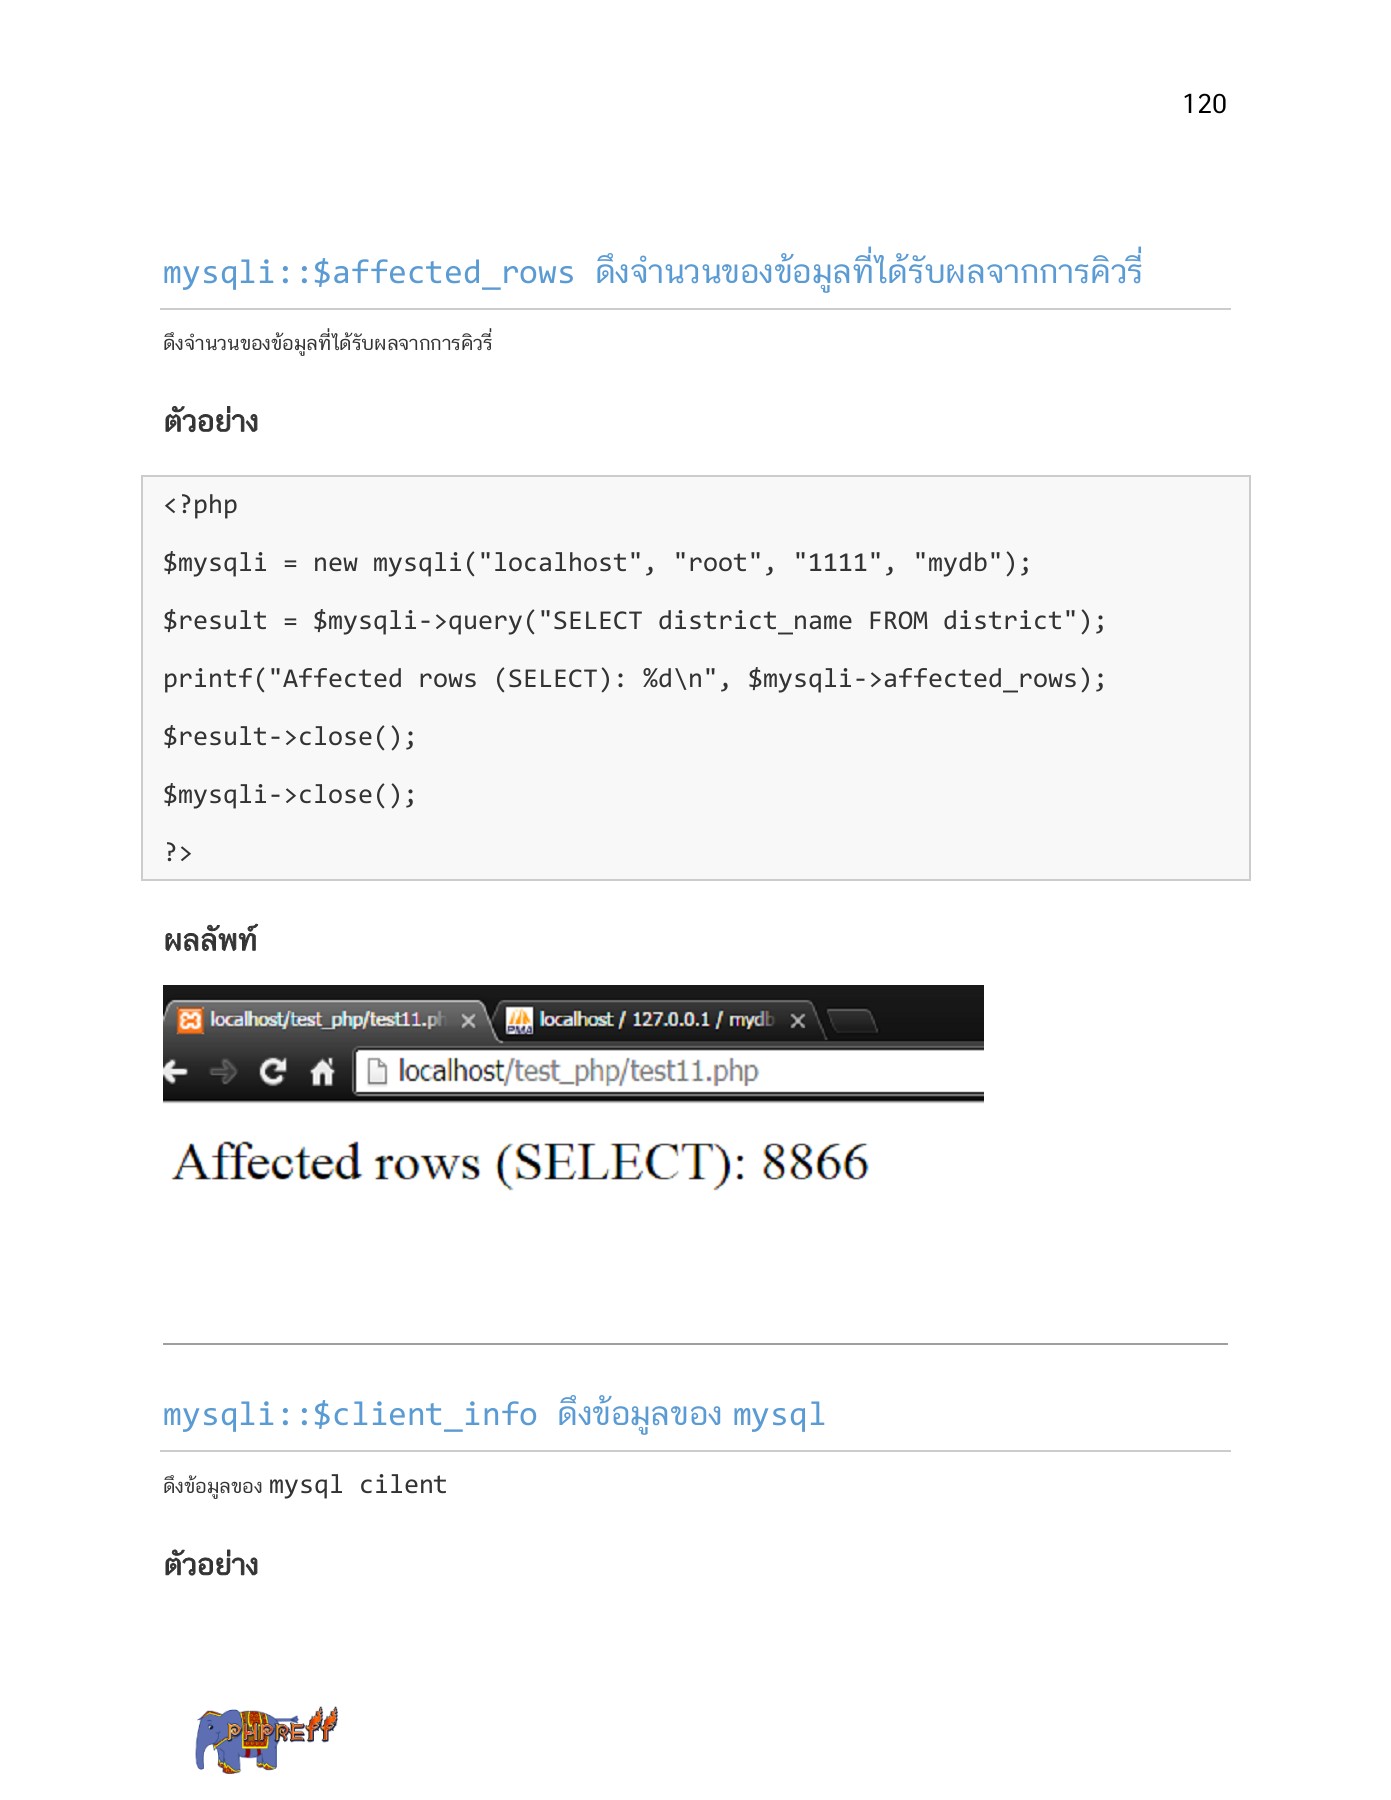Click the "Affected rows (SELECT): 8866" output text
This screenshot has height=1800, width=1391.
(520, 1163)
